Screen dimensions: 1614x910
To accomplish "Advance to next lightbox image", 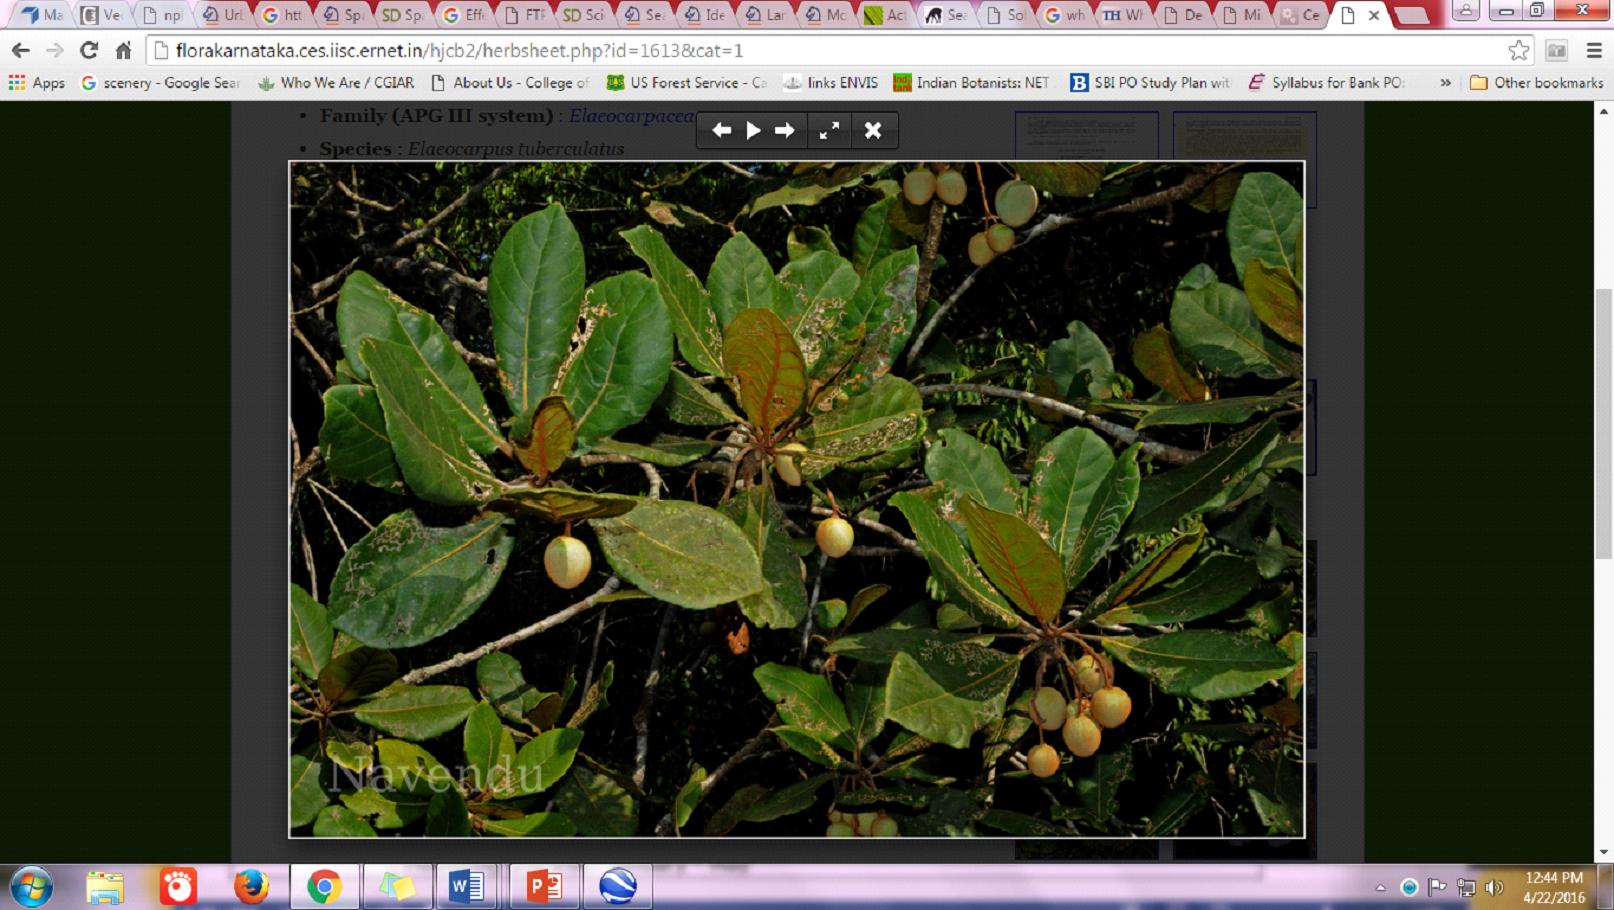I will click(785, 130).
